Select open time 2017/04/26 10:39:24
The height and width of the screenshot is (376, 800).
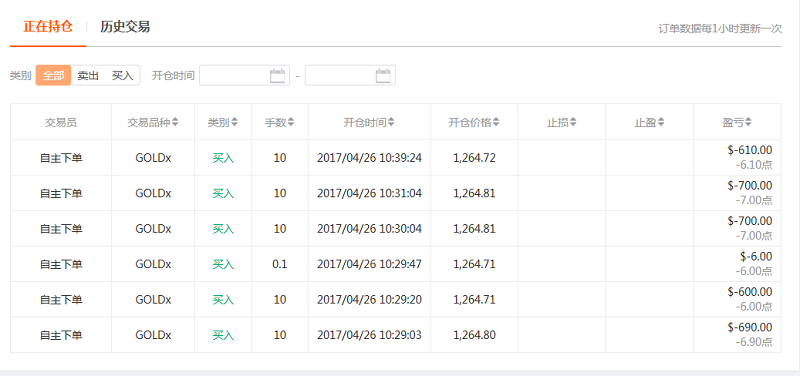[x=369, y=158]
